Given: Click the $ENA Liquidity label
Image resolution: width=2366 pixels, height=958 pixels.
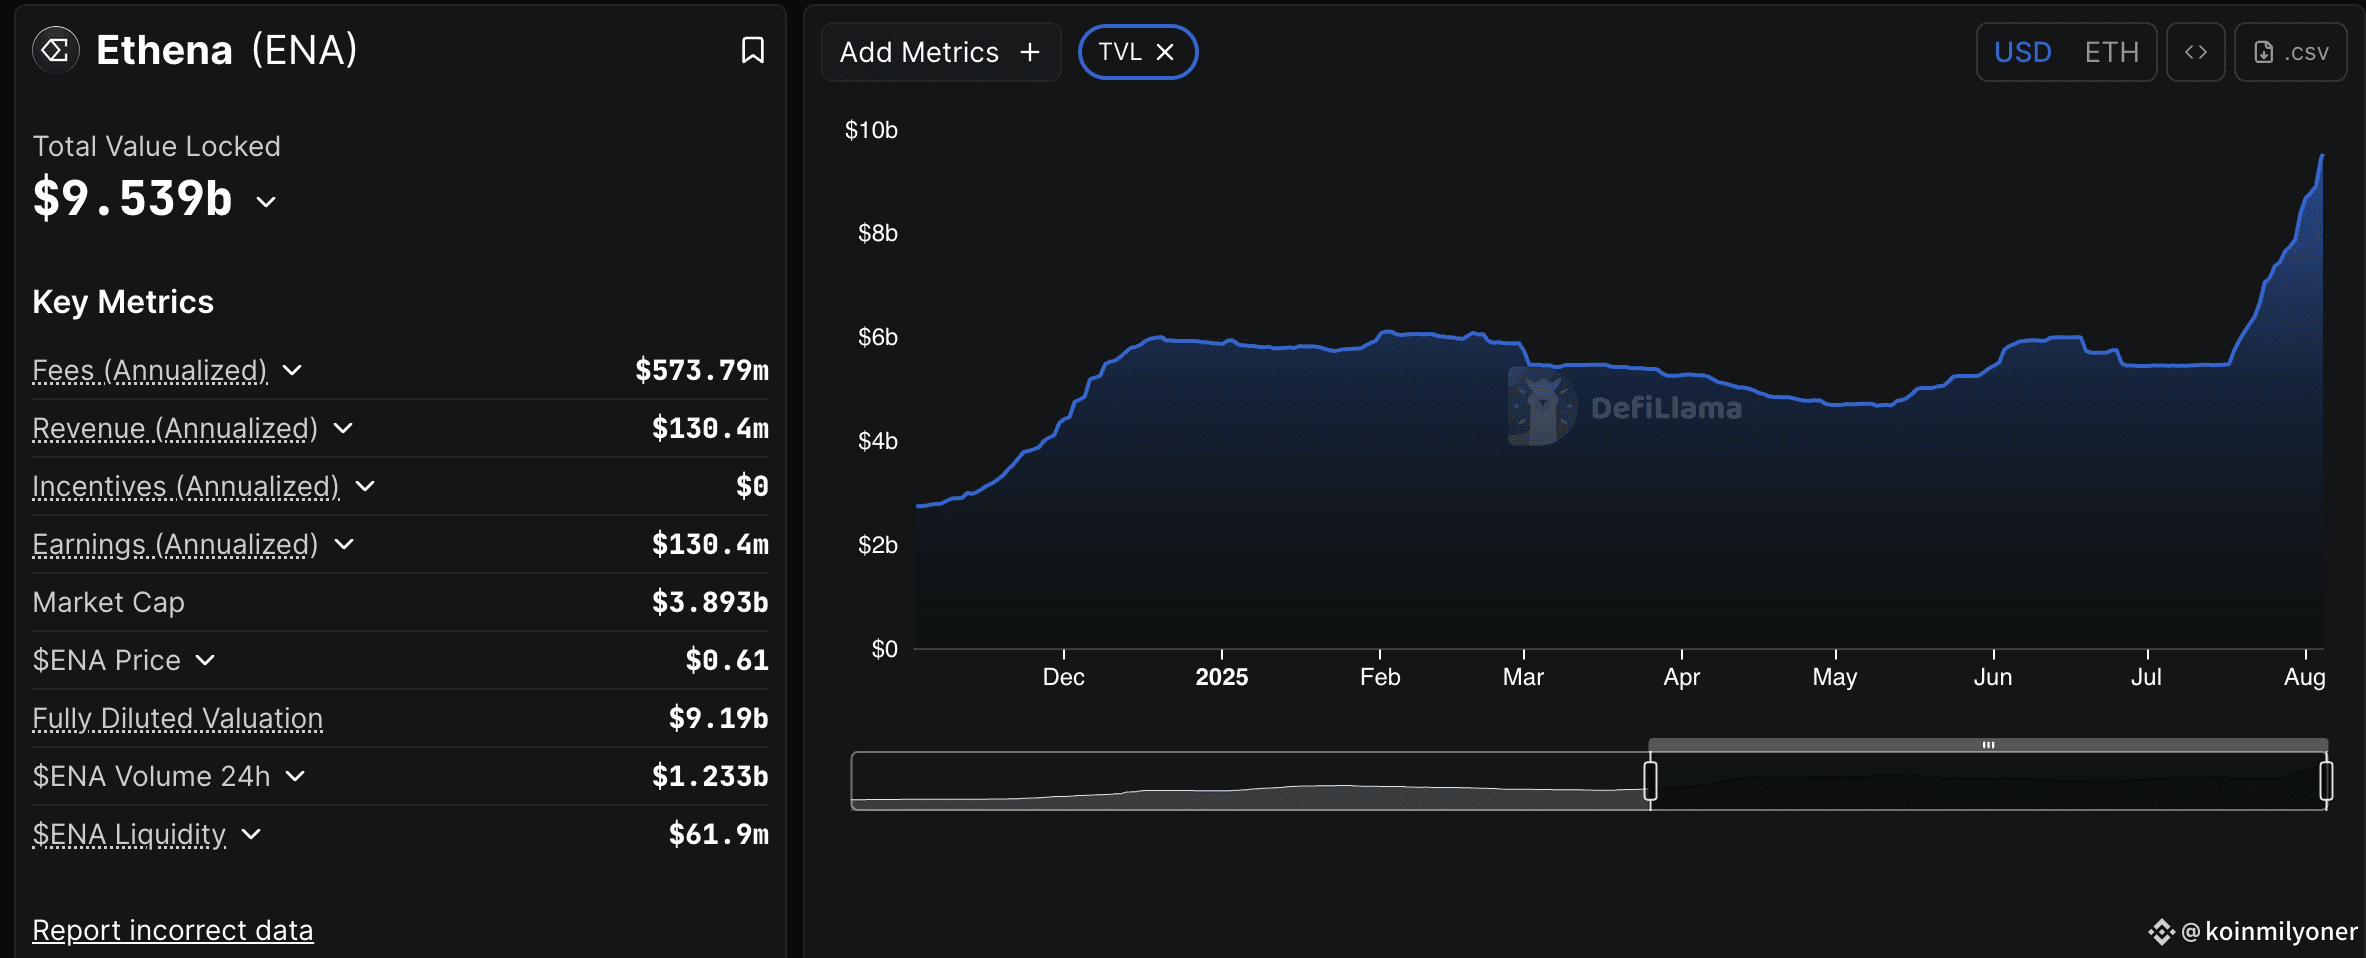Looking at the screenshot, I should point(129,834).
